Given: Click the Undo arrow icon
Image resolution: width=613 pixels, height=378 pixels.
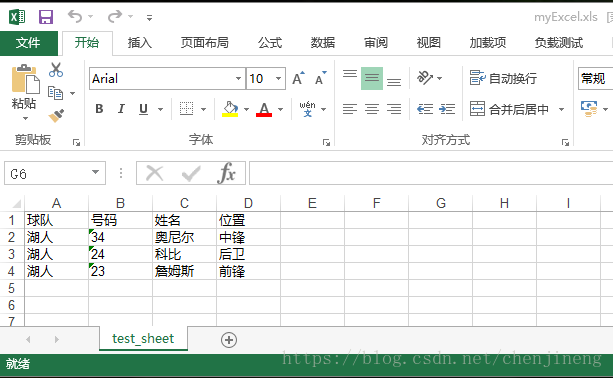Looking at the screenshot, I should click(75, 16).
